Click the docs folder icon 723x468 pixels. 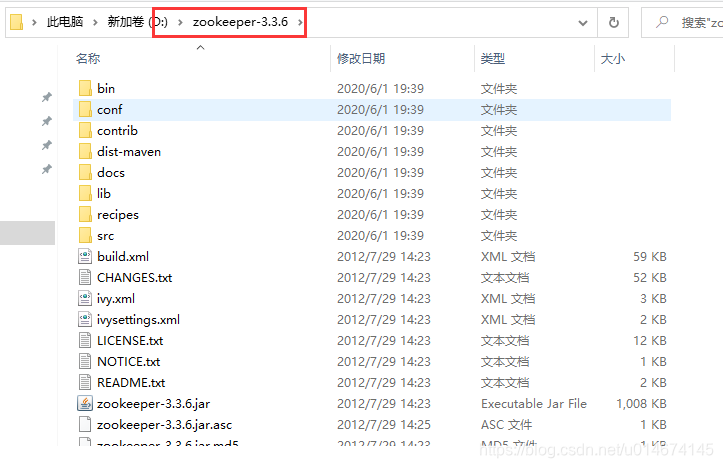click(x=85, y=172)
